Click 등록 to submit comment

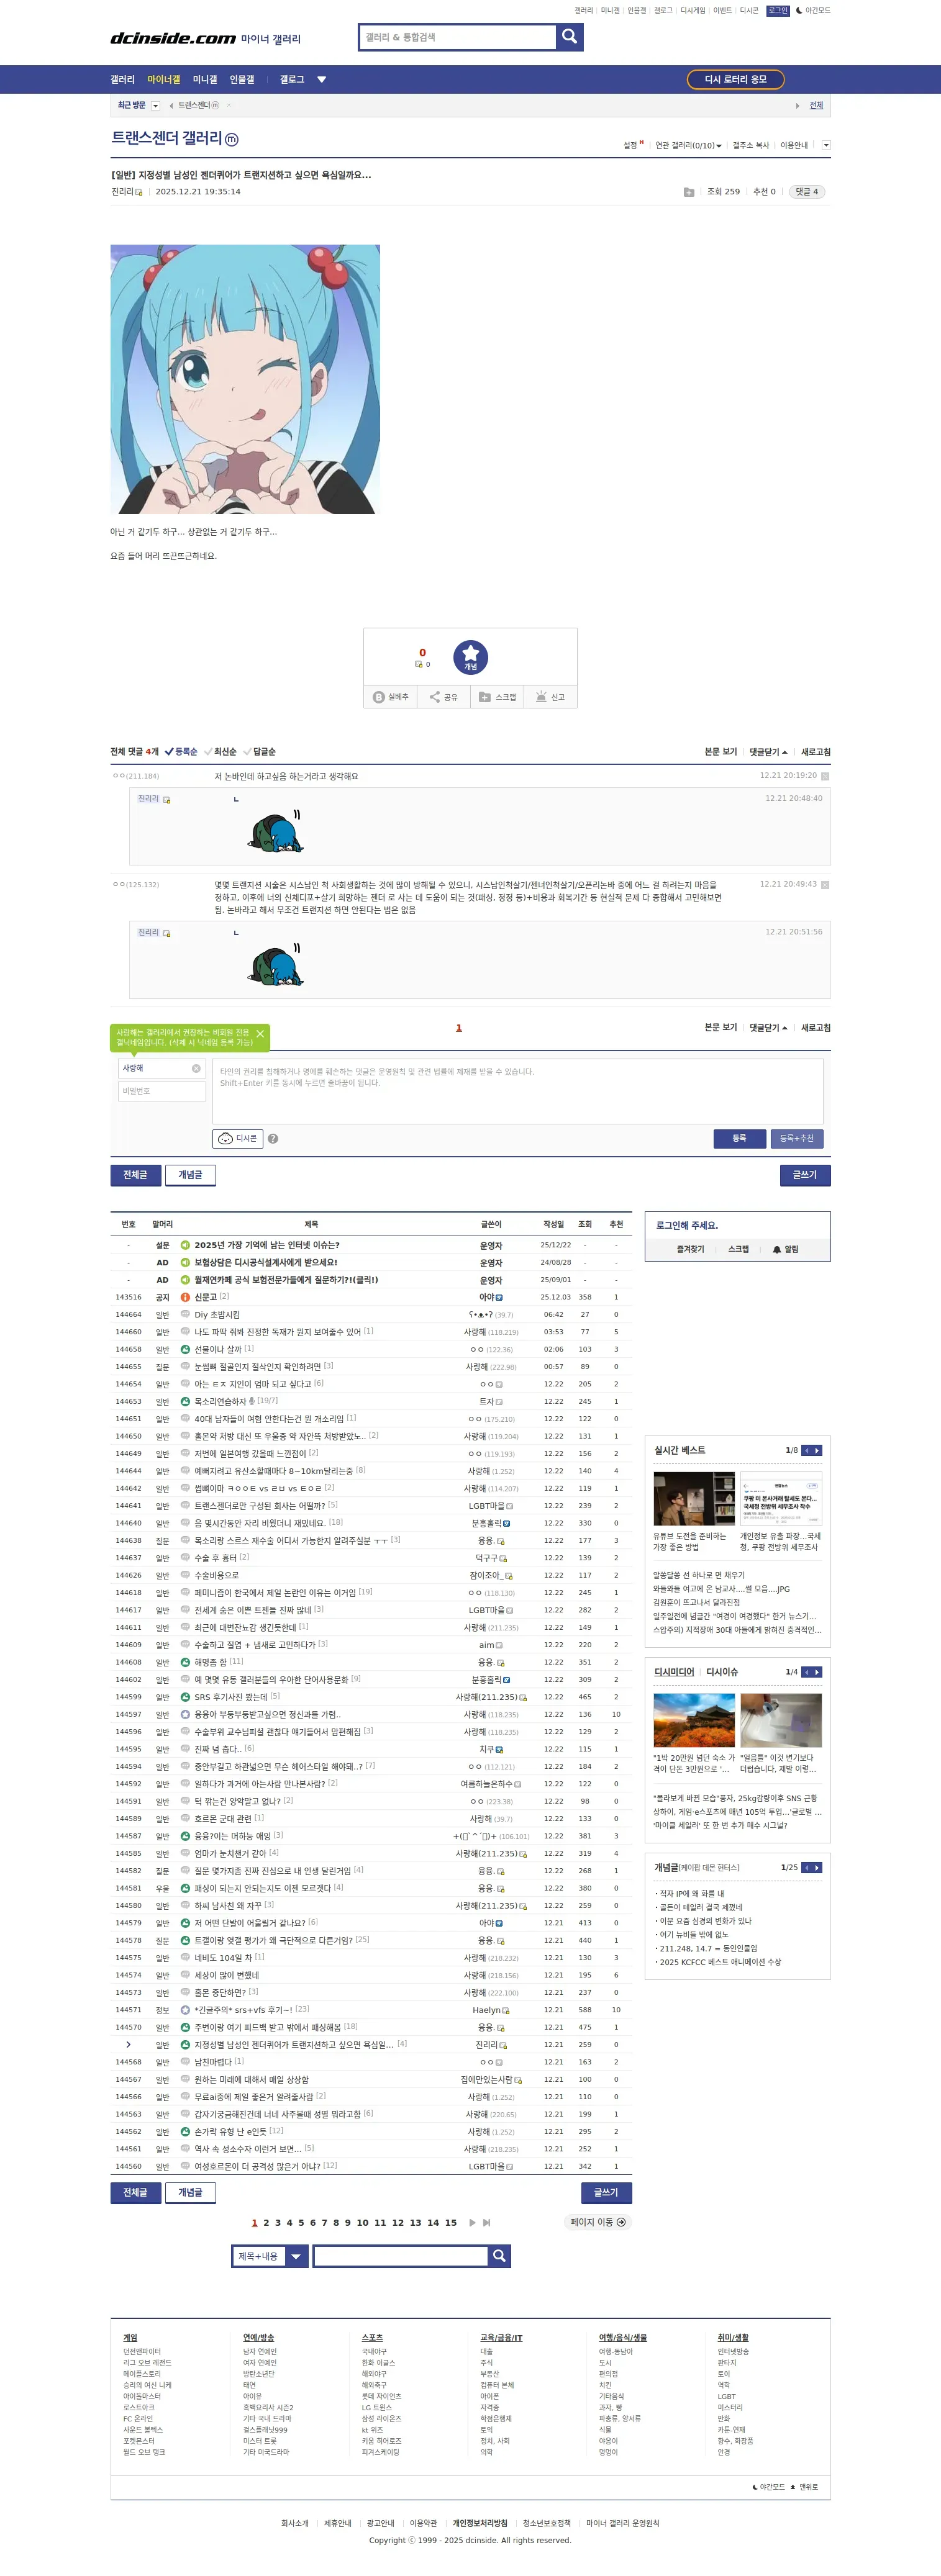click(739, 1138)
